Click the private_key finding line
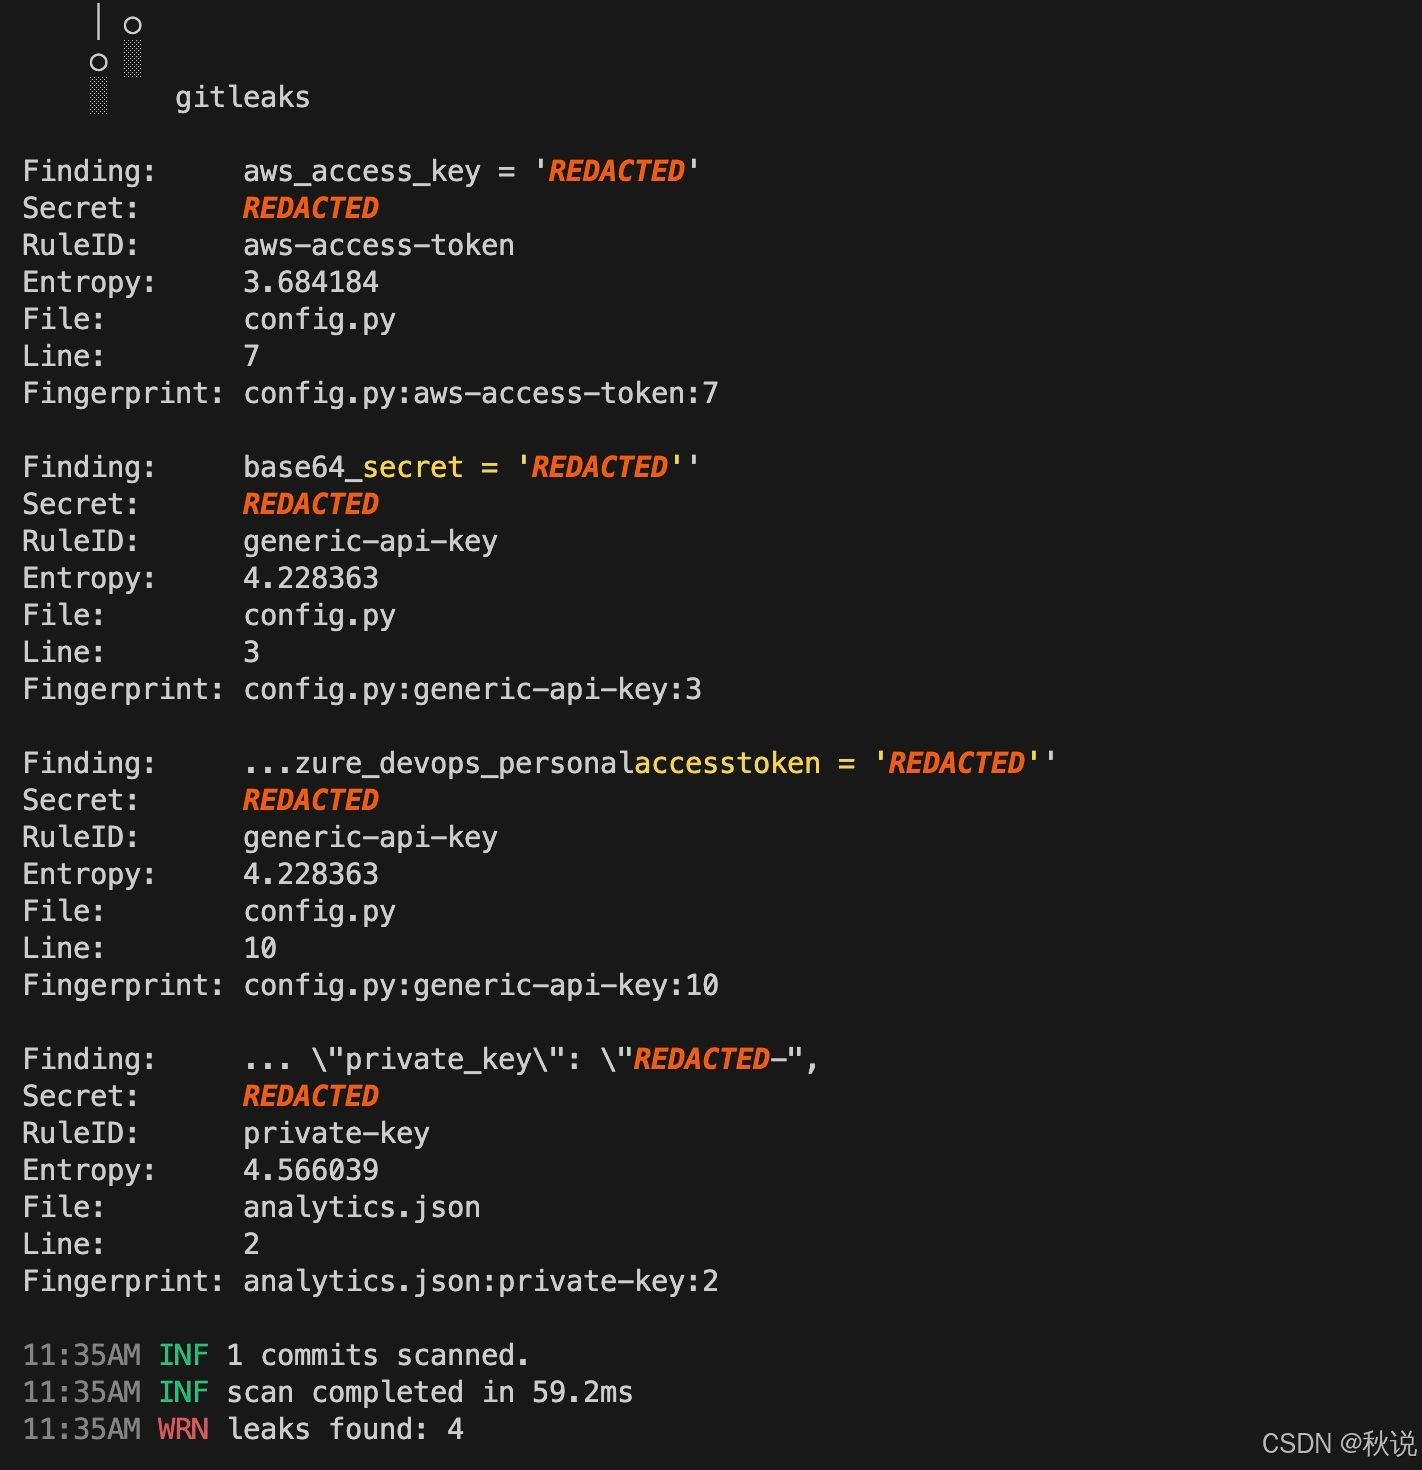The height and width of the screenshot is (1470, 1422). tap(531, 1059)
